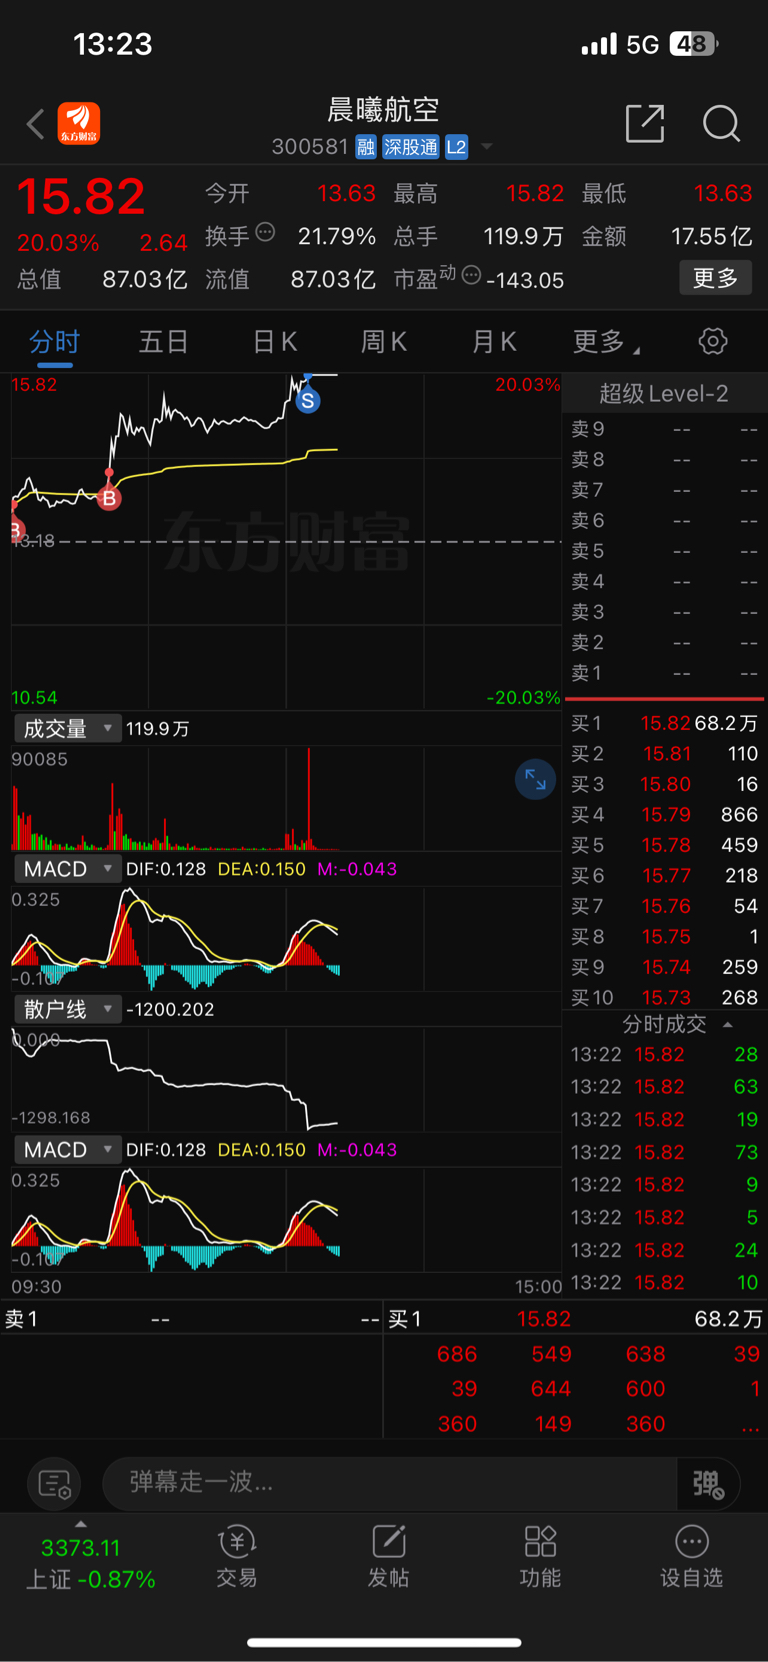Switch to the 五日 tab
Image resolution: width=768 pixels, height=1662 pixels.
pyautogui.click(x=164, y=342)
